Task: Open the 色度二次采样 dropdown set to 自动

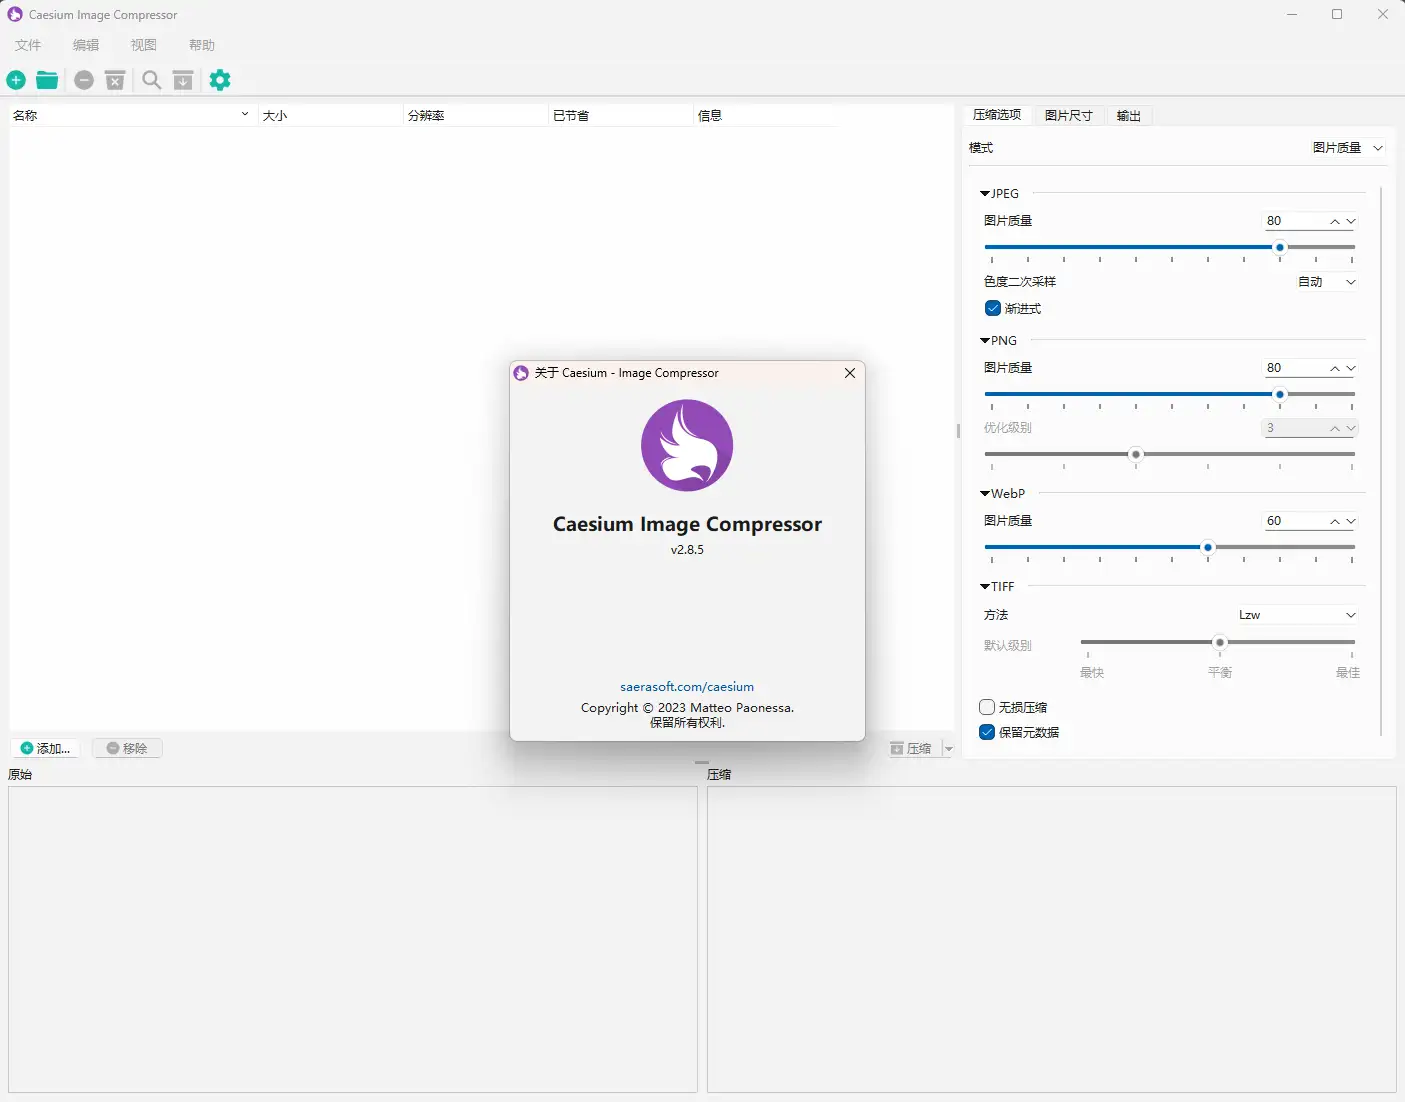Action: pos(1327,282)
